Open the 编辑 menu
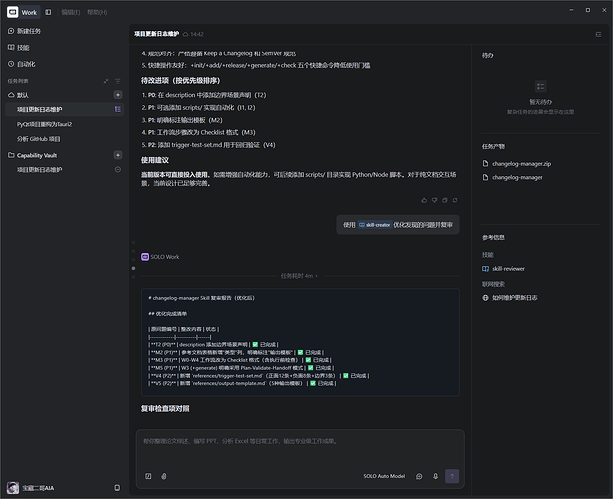The height and width of the screenshot is (499, 613). 71,13
